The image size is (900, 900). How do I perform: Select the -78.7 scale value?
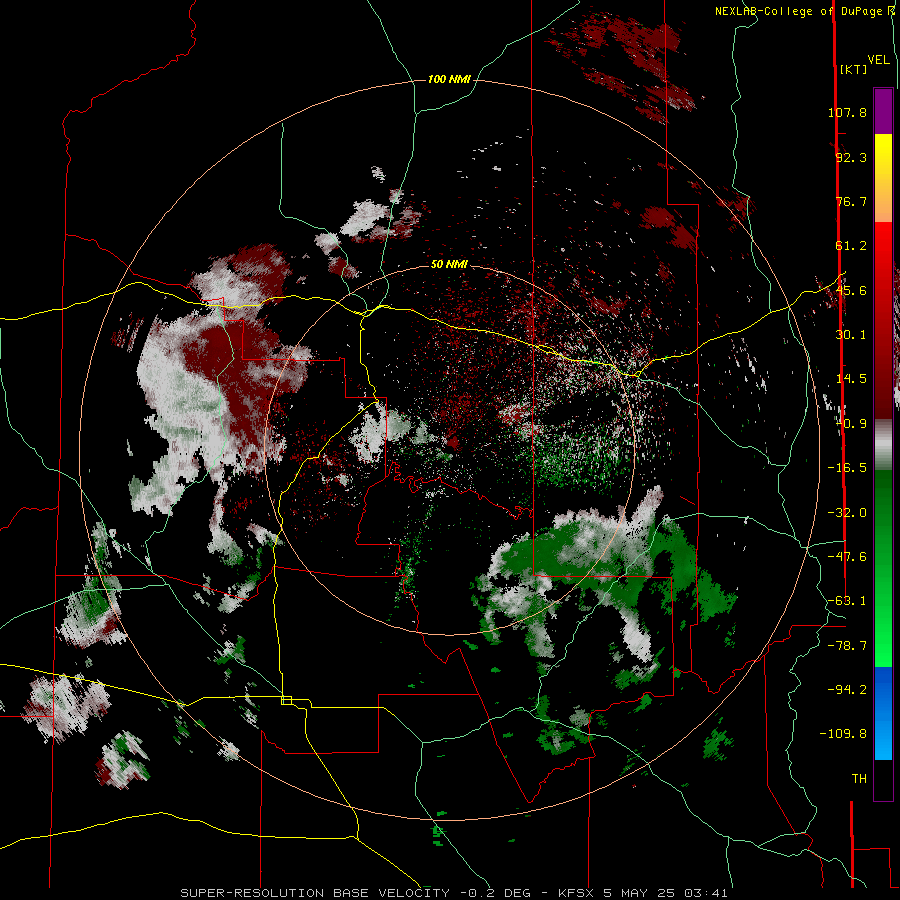[847, 646]
